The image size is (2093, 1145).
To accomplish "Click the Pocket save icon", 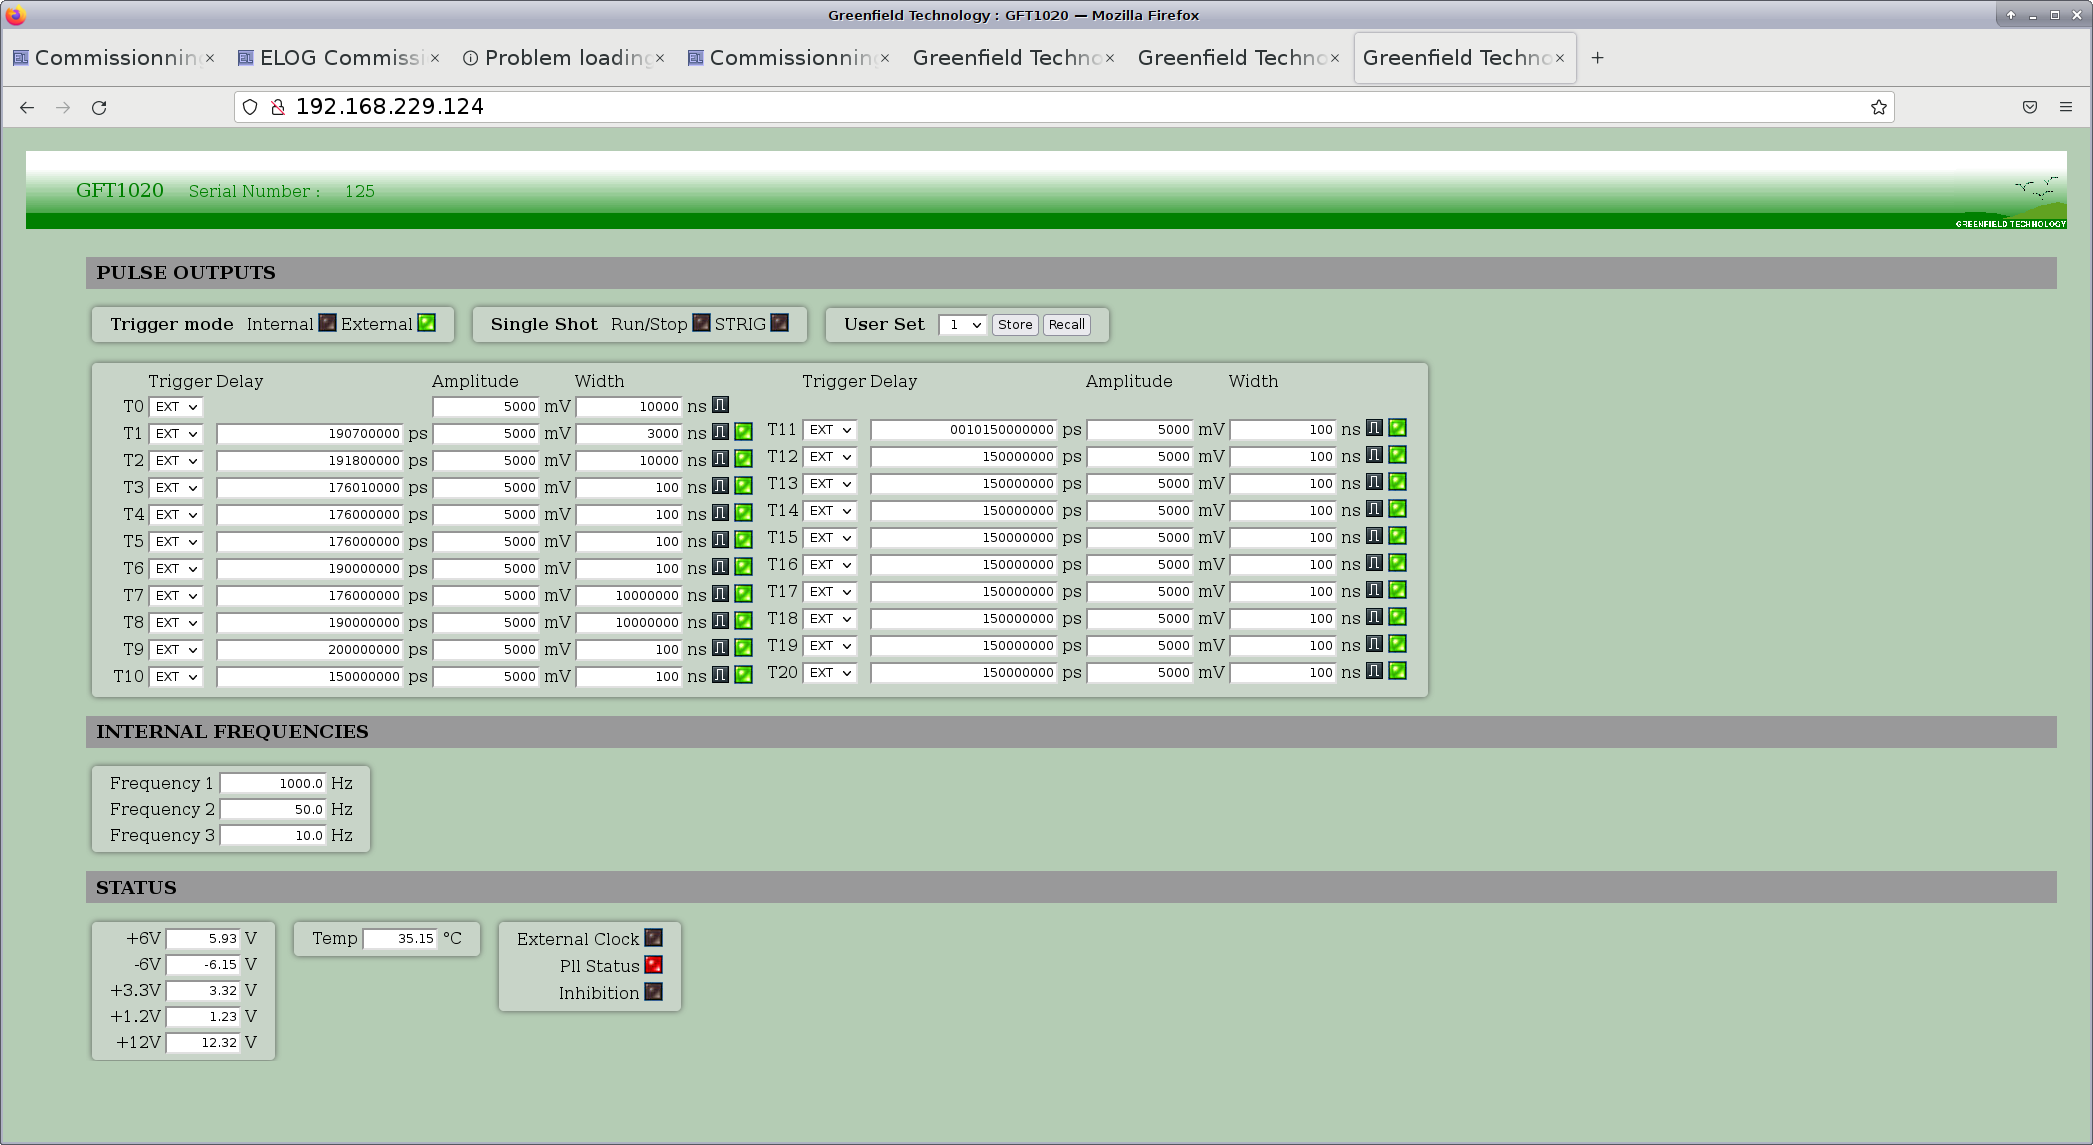I will point(2029,107).
